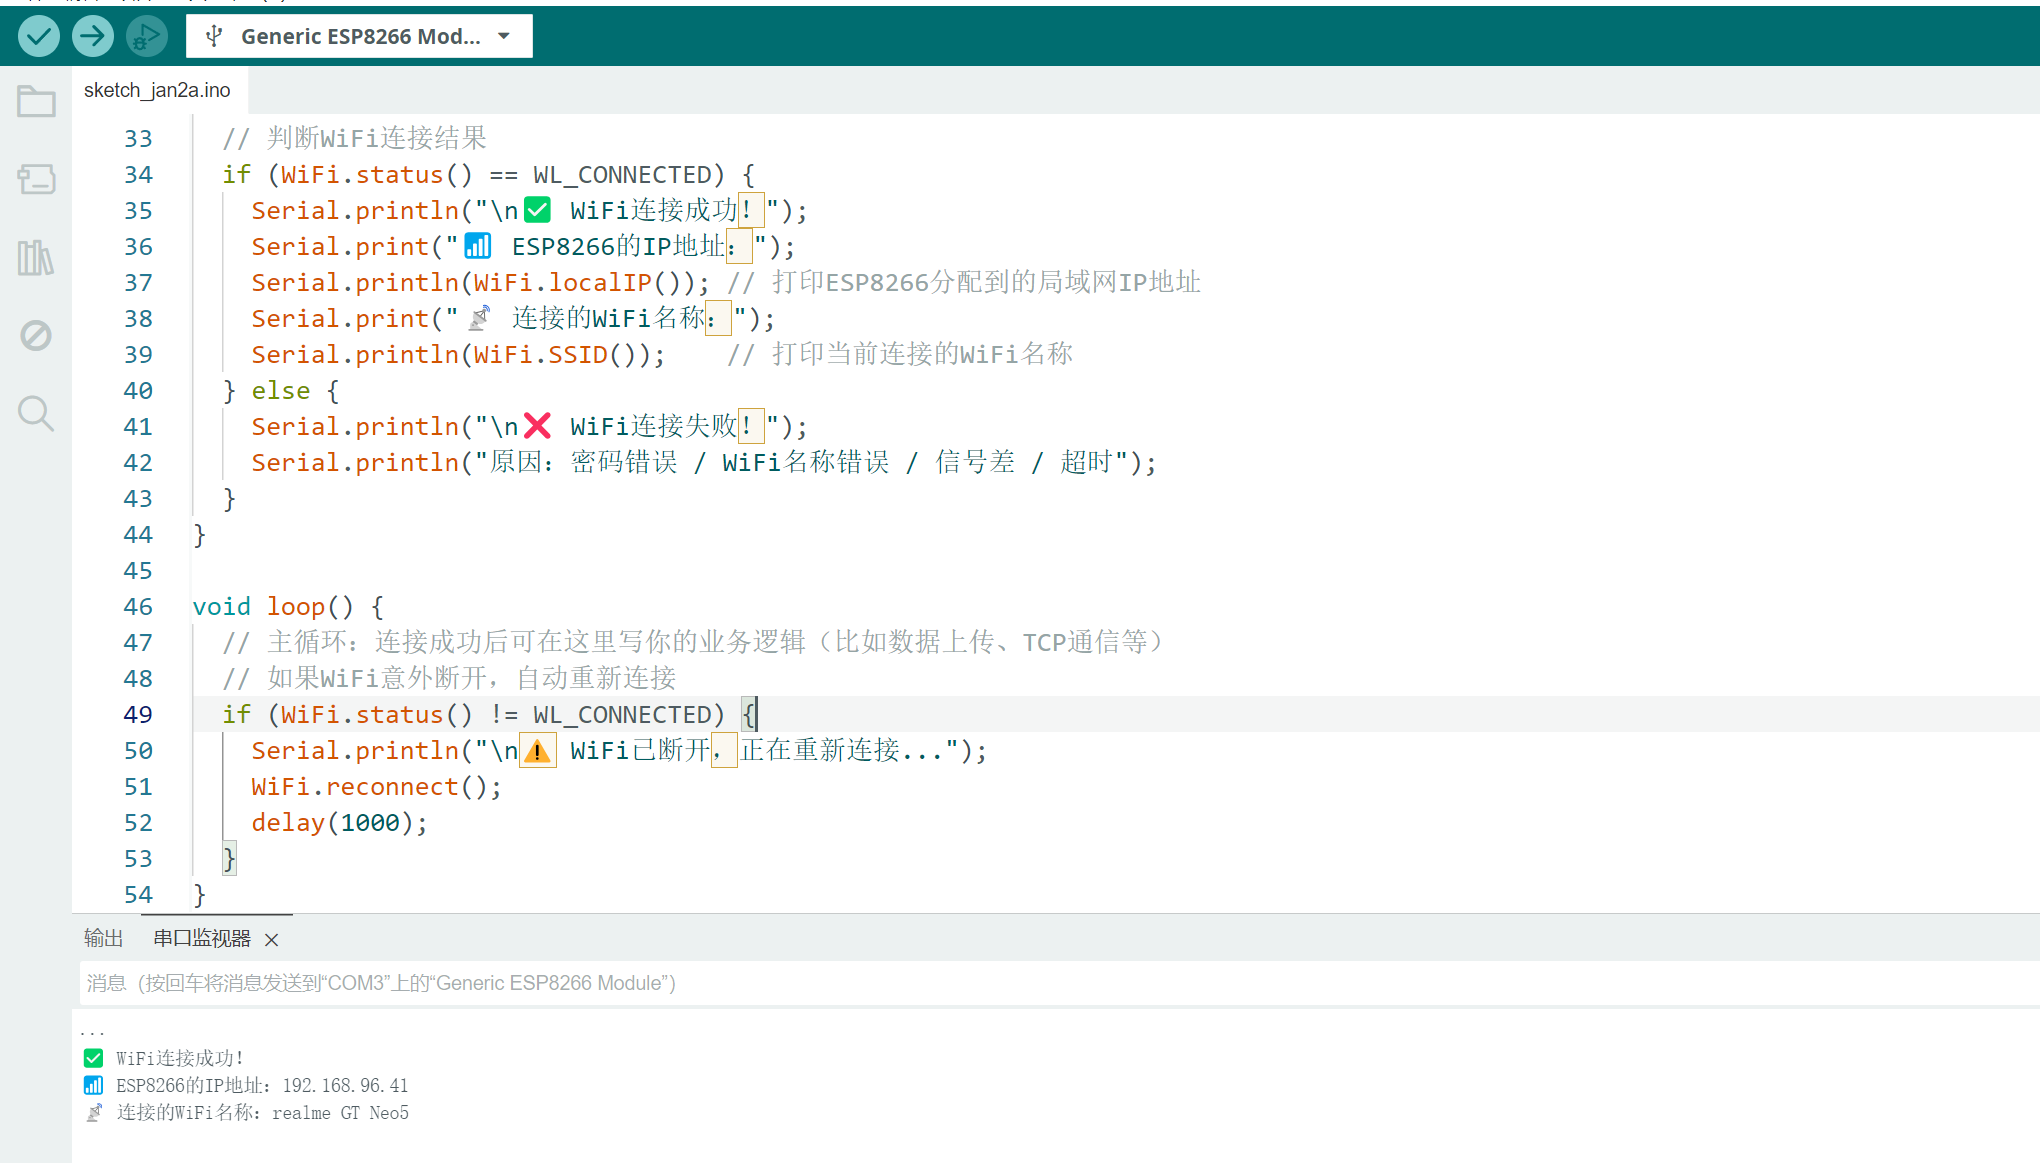This screenshot has height=1163, width=2040.
Task: Click the serial message input field
Action: 1000,983
